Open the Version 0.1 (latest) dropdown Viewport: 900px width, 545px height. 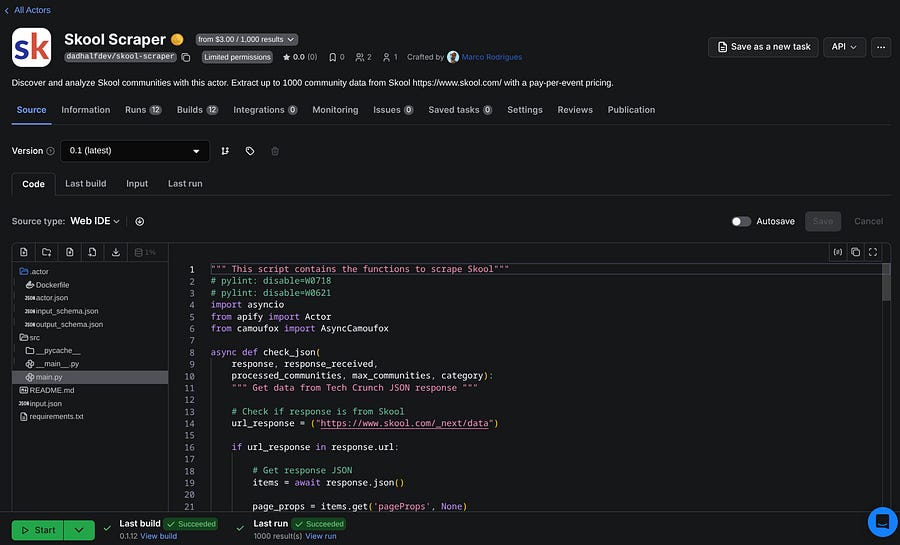[x=134, y=151]
